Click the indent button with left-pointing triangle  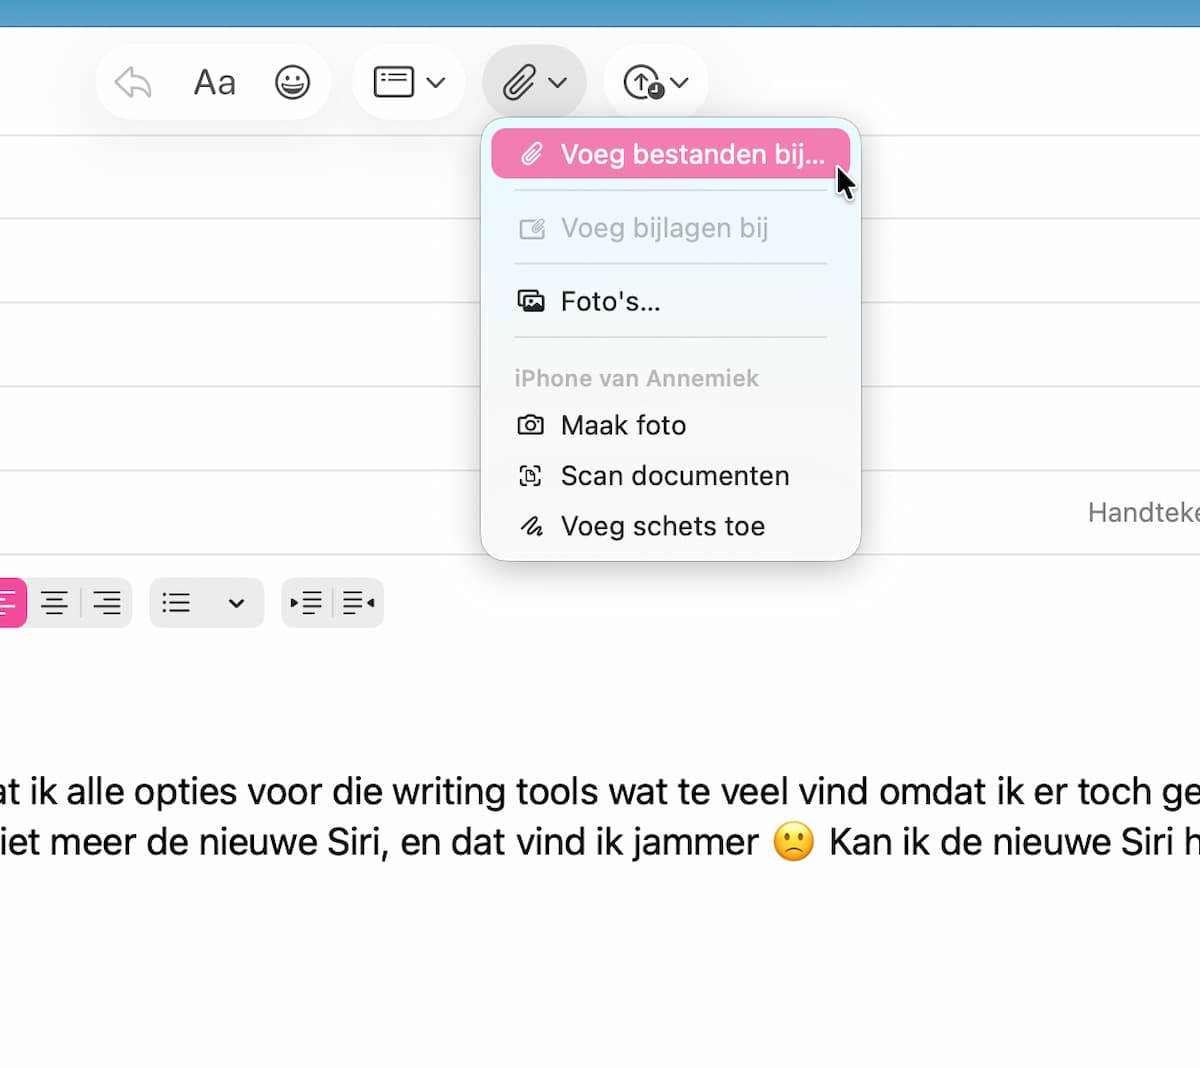pos(358,603)
